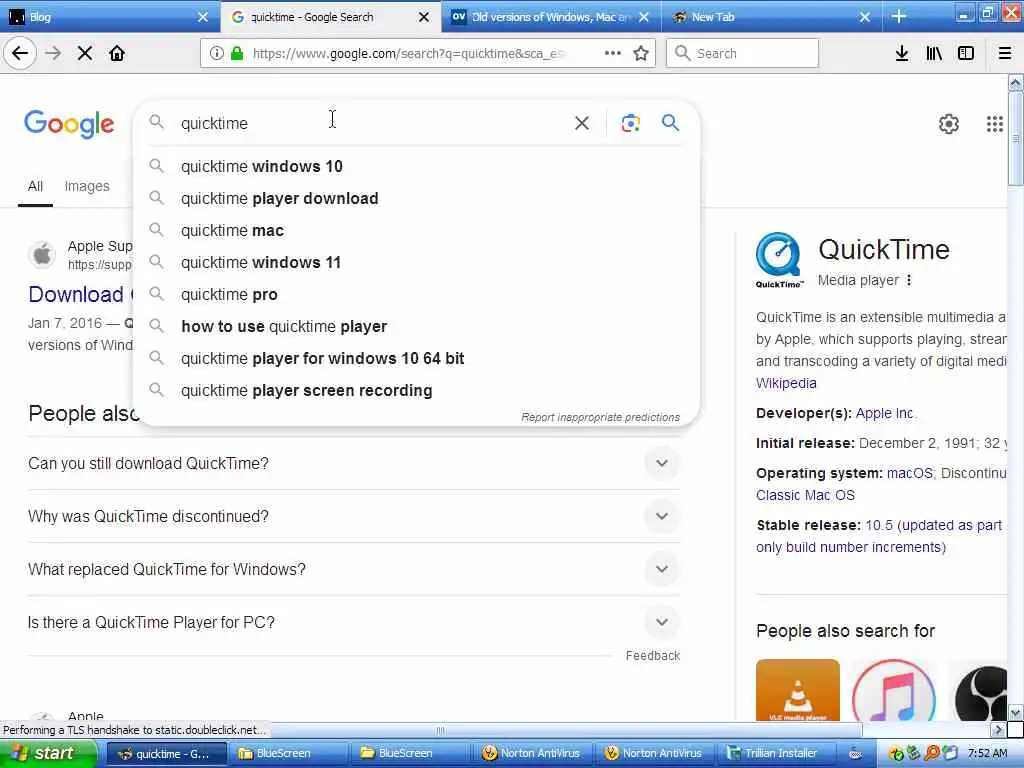Expand "Can you still download QuickTime?"
Screen dimensions: 1024x768
tap(353, 464)
